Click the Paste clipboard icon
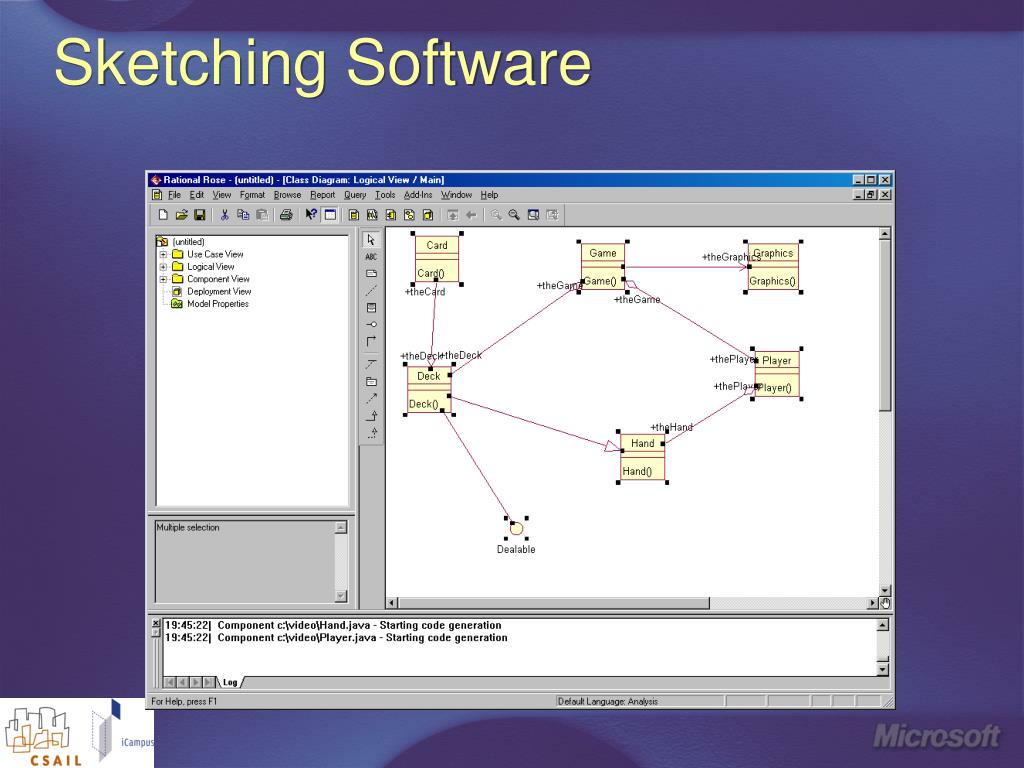Viewport: 1024px width, 768px height. (262, 215)
